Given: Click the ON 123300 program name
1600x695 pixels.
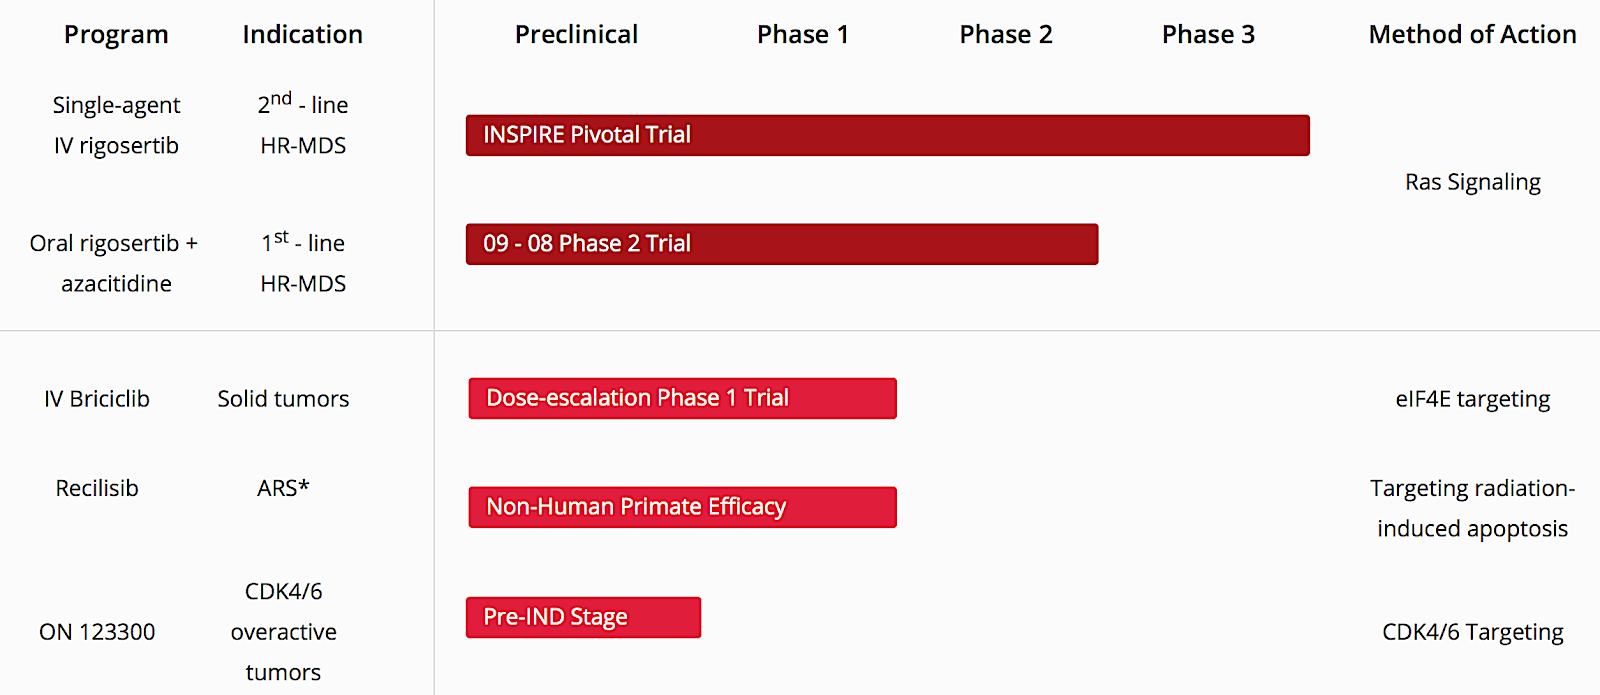Looking at the screenshot, I should click(x=97, y=632).
